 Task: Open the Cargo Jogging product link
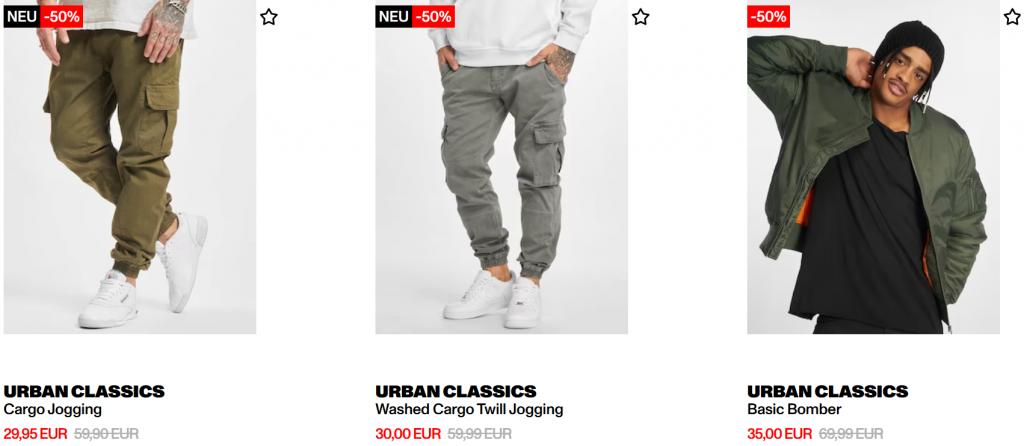53,410
